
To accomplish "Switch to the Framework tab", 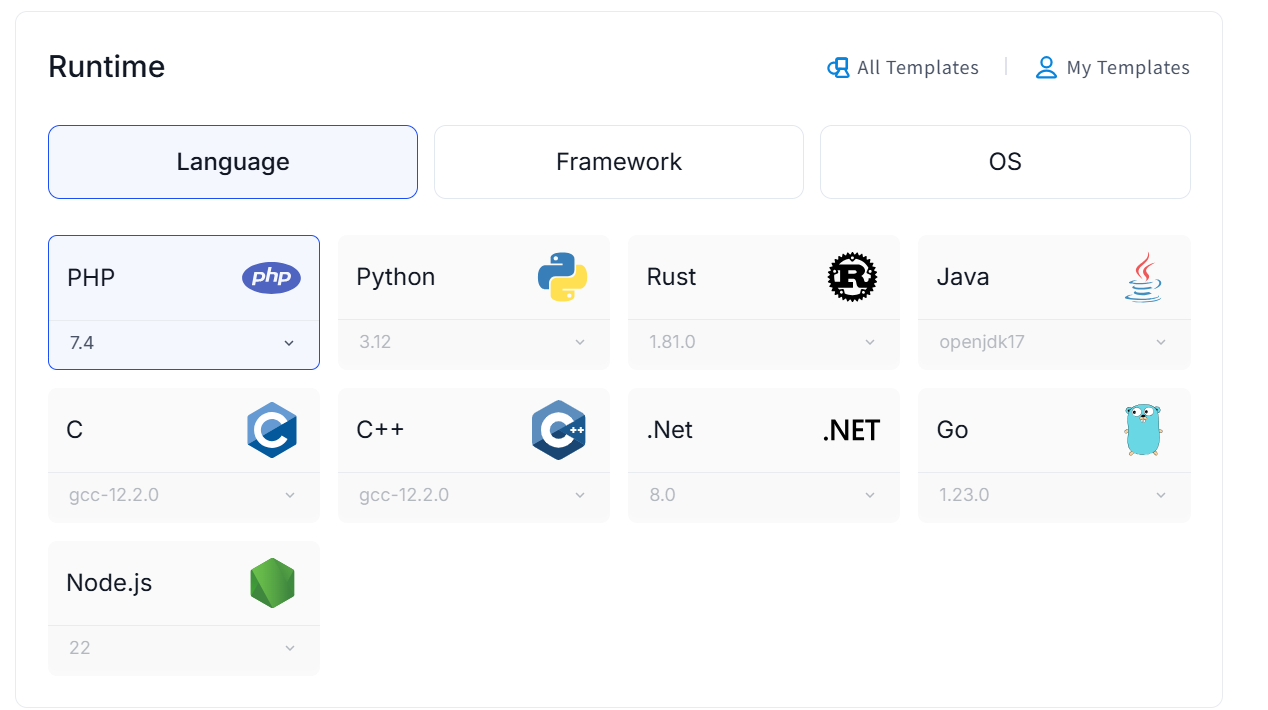I will (x=619, y=162).
